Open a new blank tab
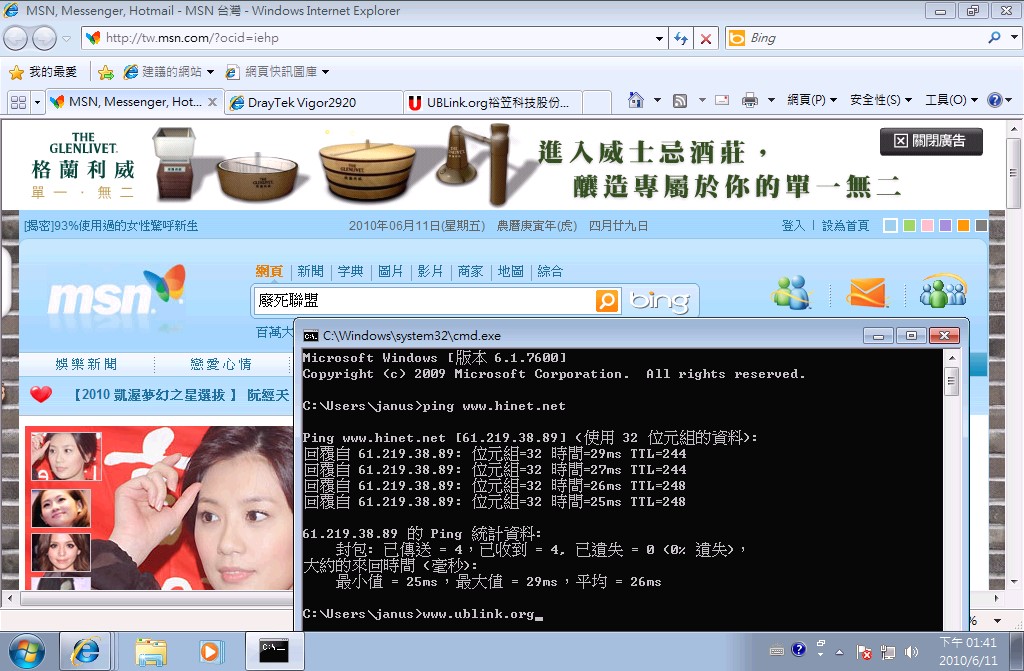The height and width of the screenshot is (671, 1024). point(597,103)
